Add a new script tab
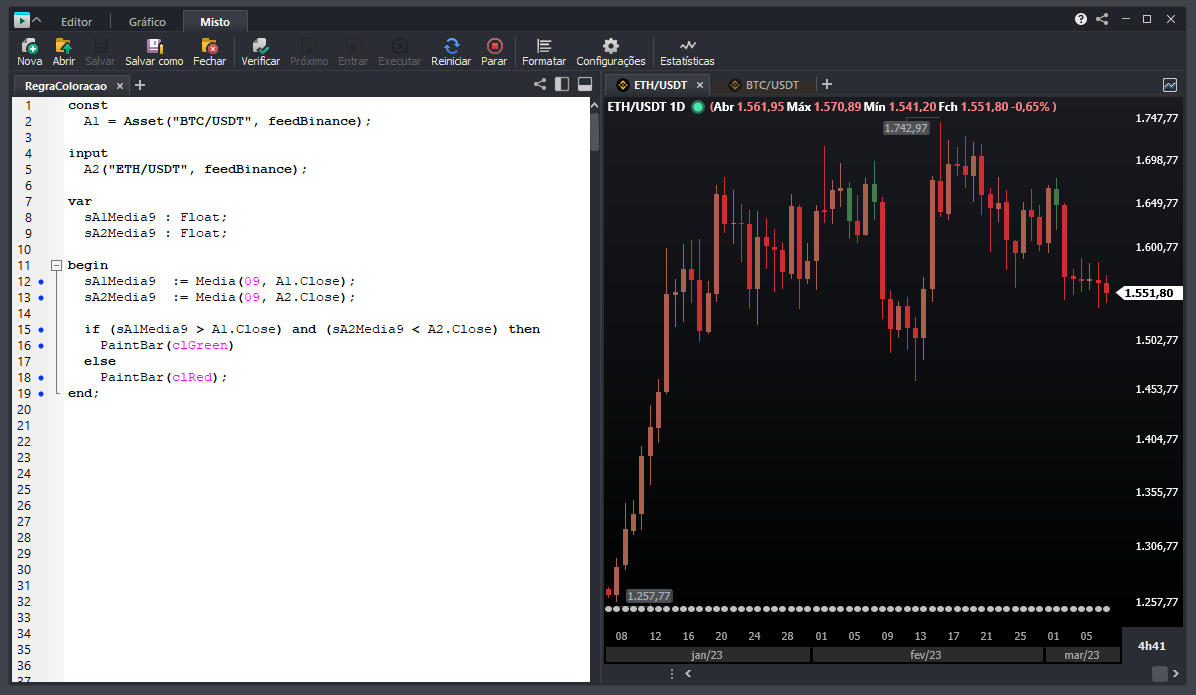The height and width of the screenshot is (695, 1196). click(140, 85)
